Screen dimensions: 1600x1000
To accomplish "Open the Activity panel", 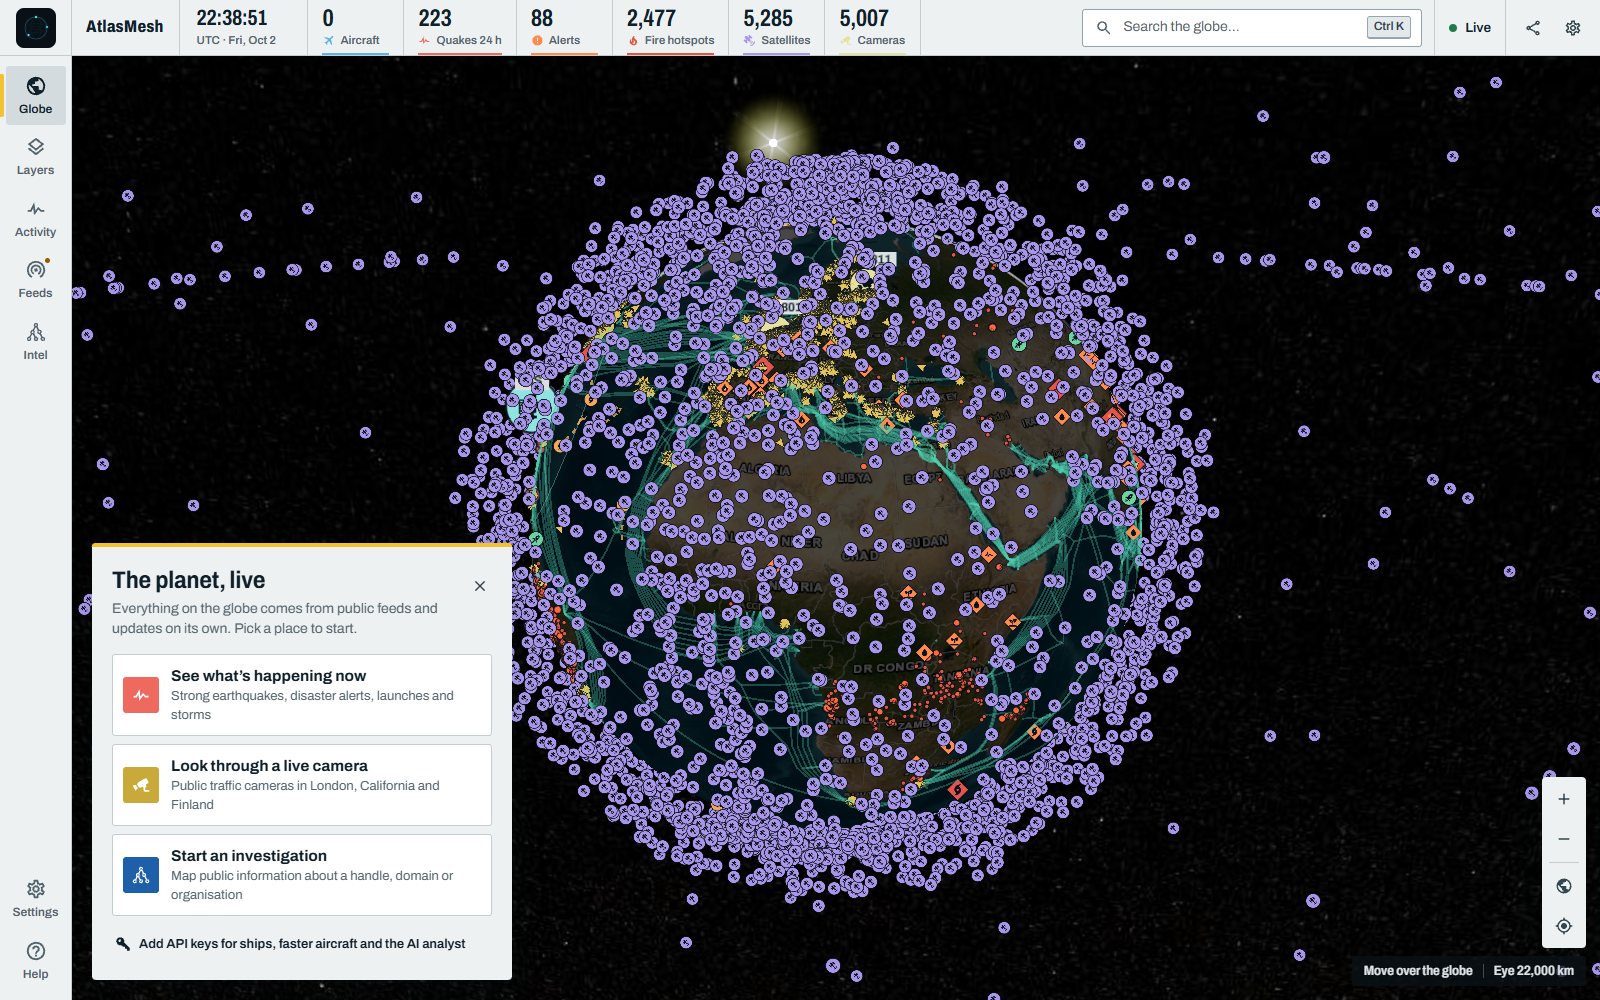I will pyautogui.click(x=36, y=219).
